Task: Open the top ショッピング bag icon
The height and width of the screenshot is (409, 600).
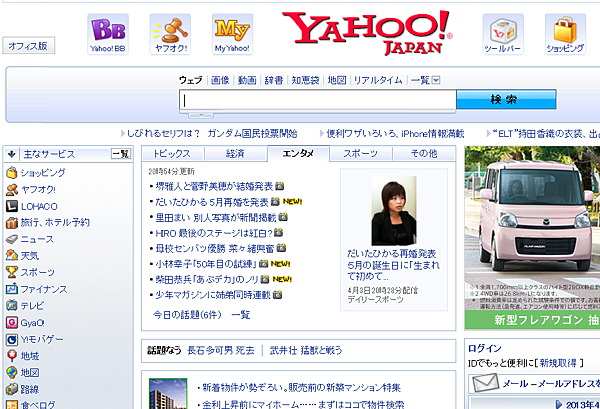Action: click(565, 34)
